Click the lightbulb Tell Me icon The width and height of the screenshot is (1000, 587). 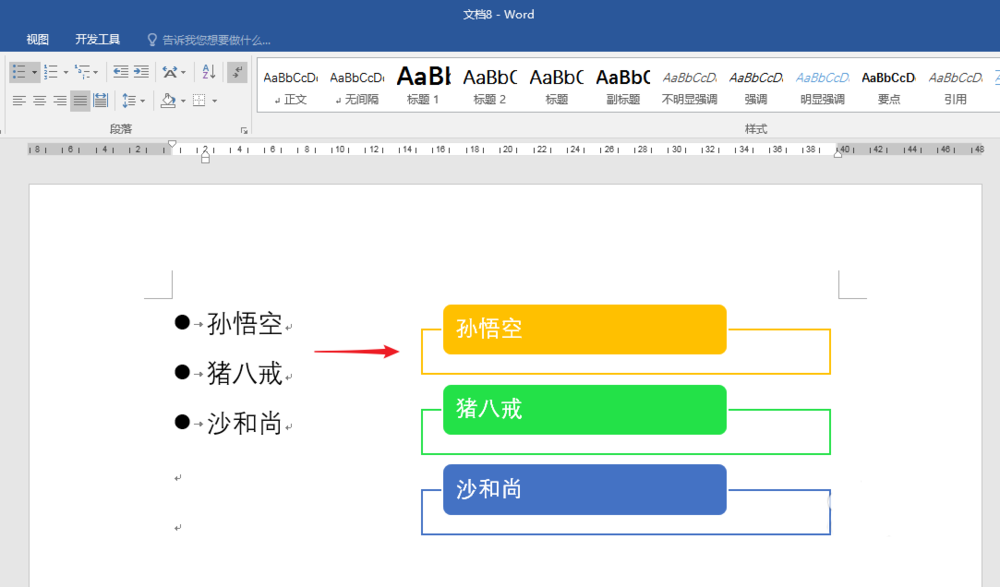pyautogui.click(x=152, y=40)
